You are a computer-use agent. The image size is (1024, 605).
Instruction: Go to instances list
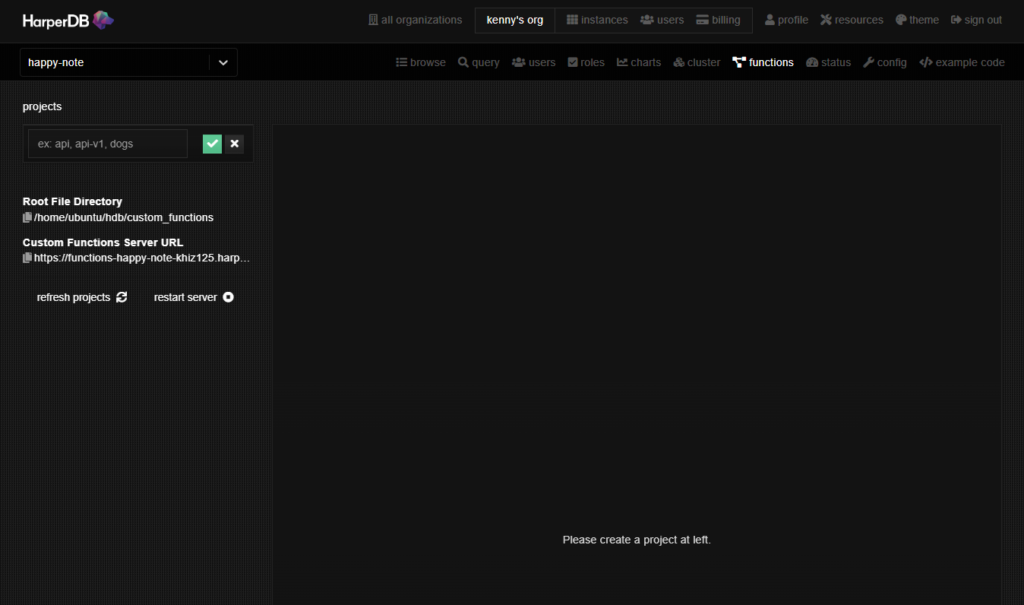pos(597,20)
